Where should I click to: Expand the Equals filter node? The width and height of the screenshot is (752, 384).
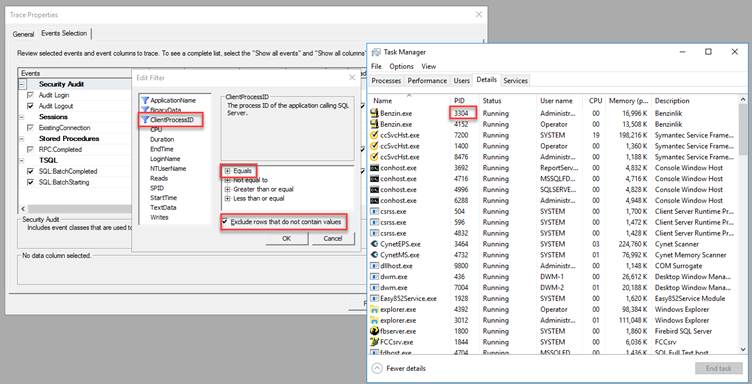[227, 171]
